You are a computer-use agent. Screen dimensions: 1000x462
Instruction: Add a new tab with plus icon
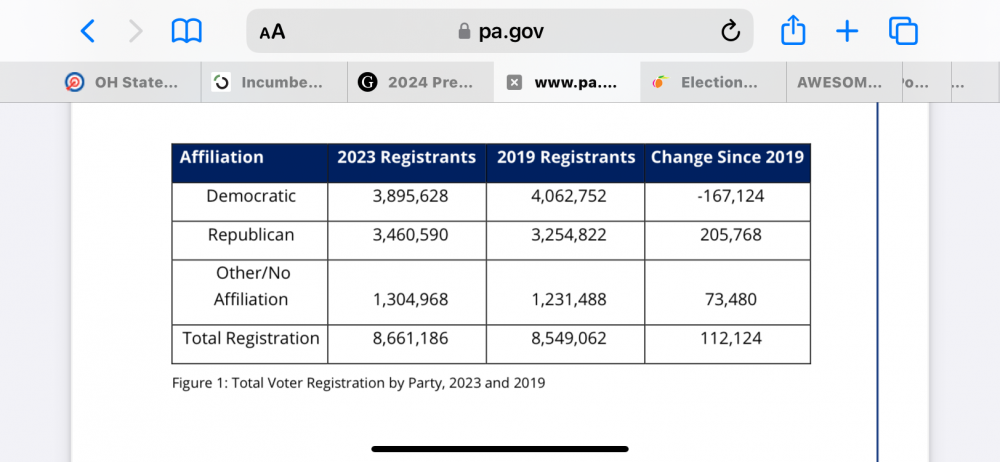[847, 32]
